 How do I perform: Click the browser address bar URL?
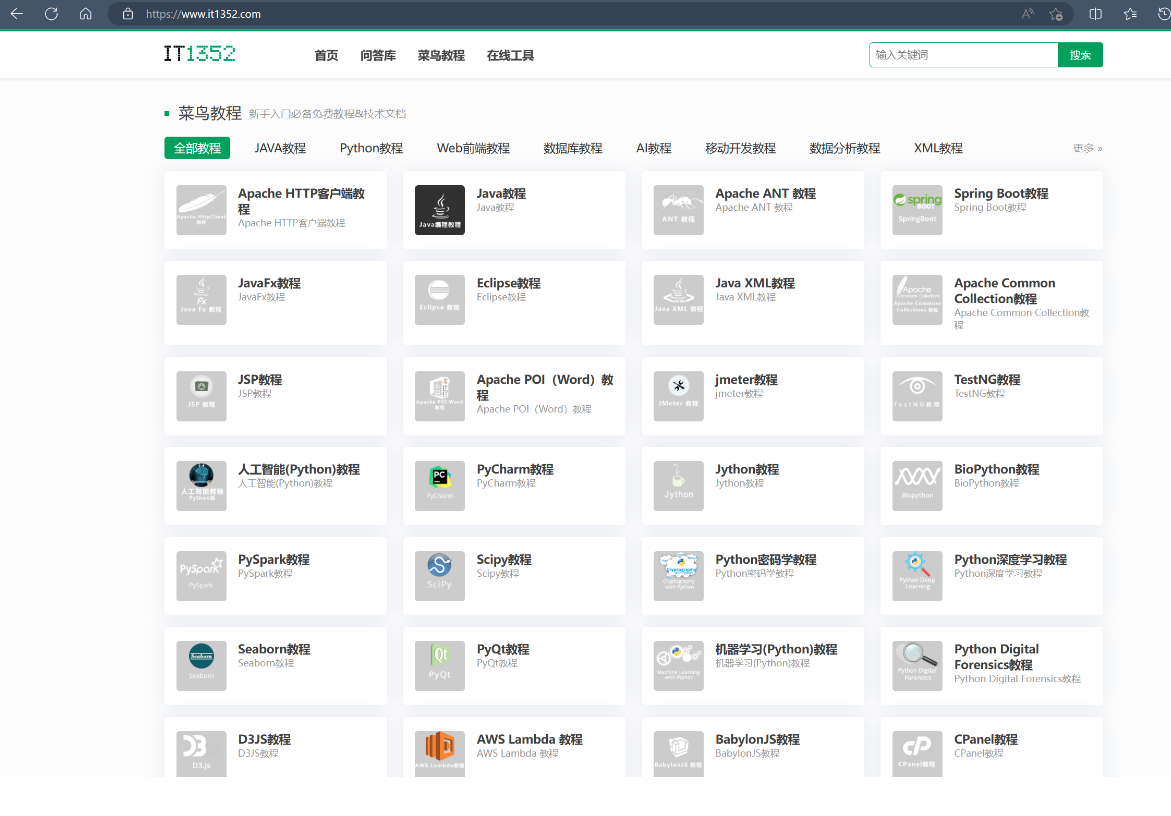click(203, 14)
